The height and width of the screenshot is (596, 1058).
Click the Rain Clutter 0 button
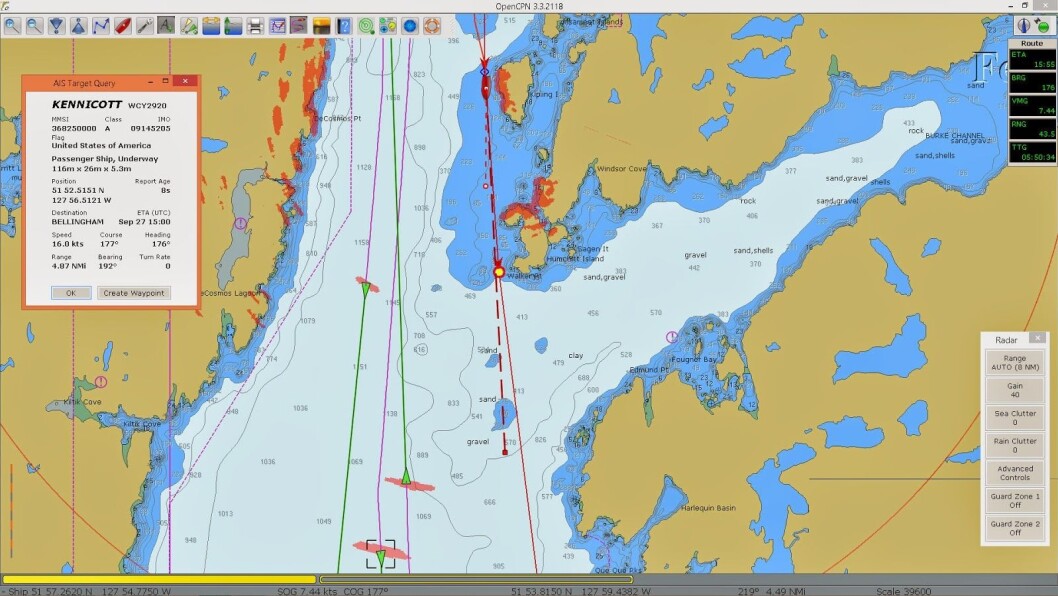point(1015,445)
